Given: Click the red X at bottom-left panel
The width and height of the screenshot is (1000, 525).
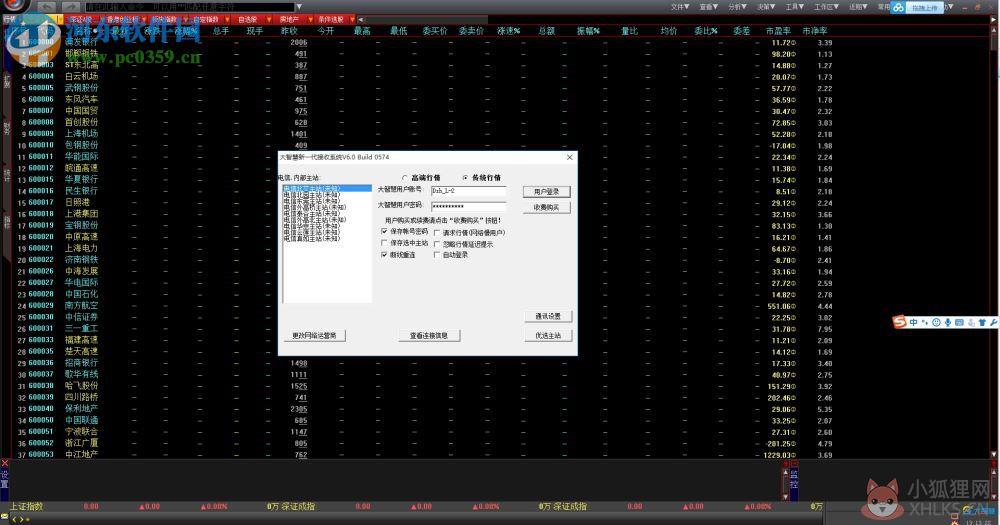Looking at the screenshot, I should (x=4, y=464).
